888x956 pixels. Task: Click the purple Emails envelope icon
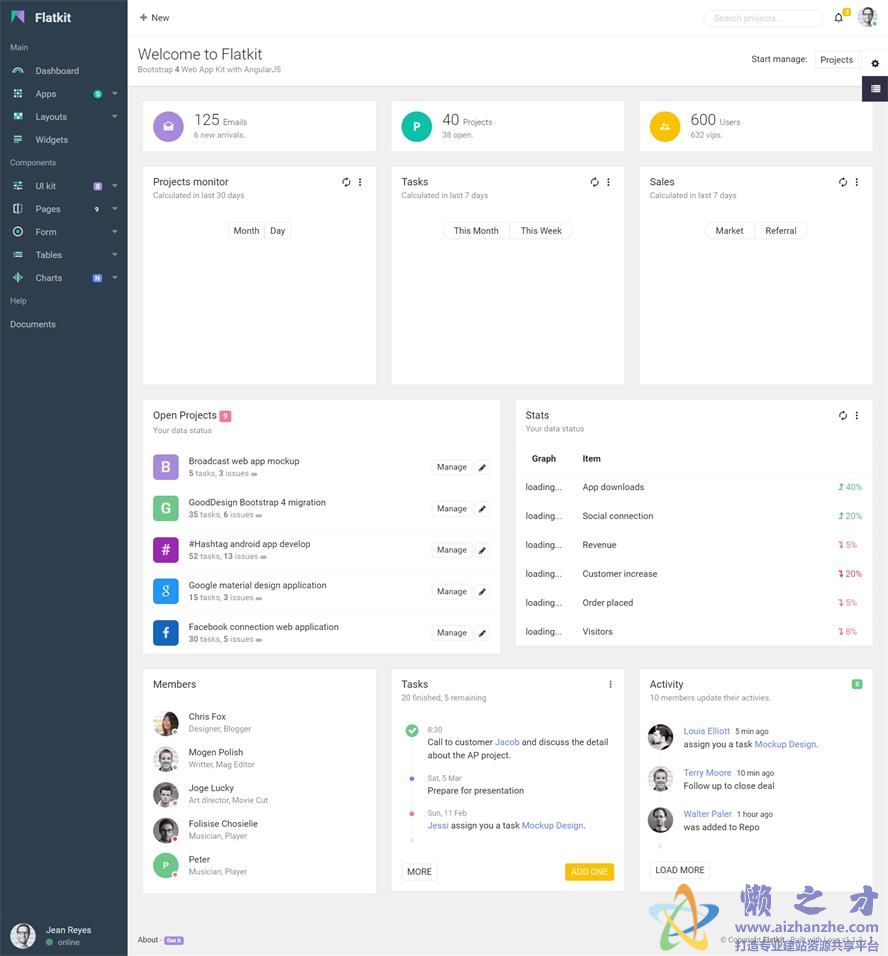(x=168, y=126)
